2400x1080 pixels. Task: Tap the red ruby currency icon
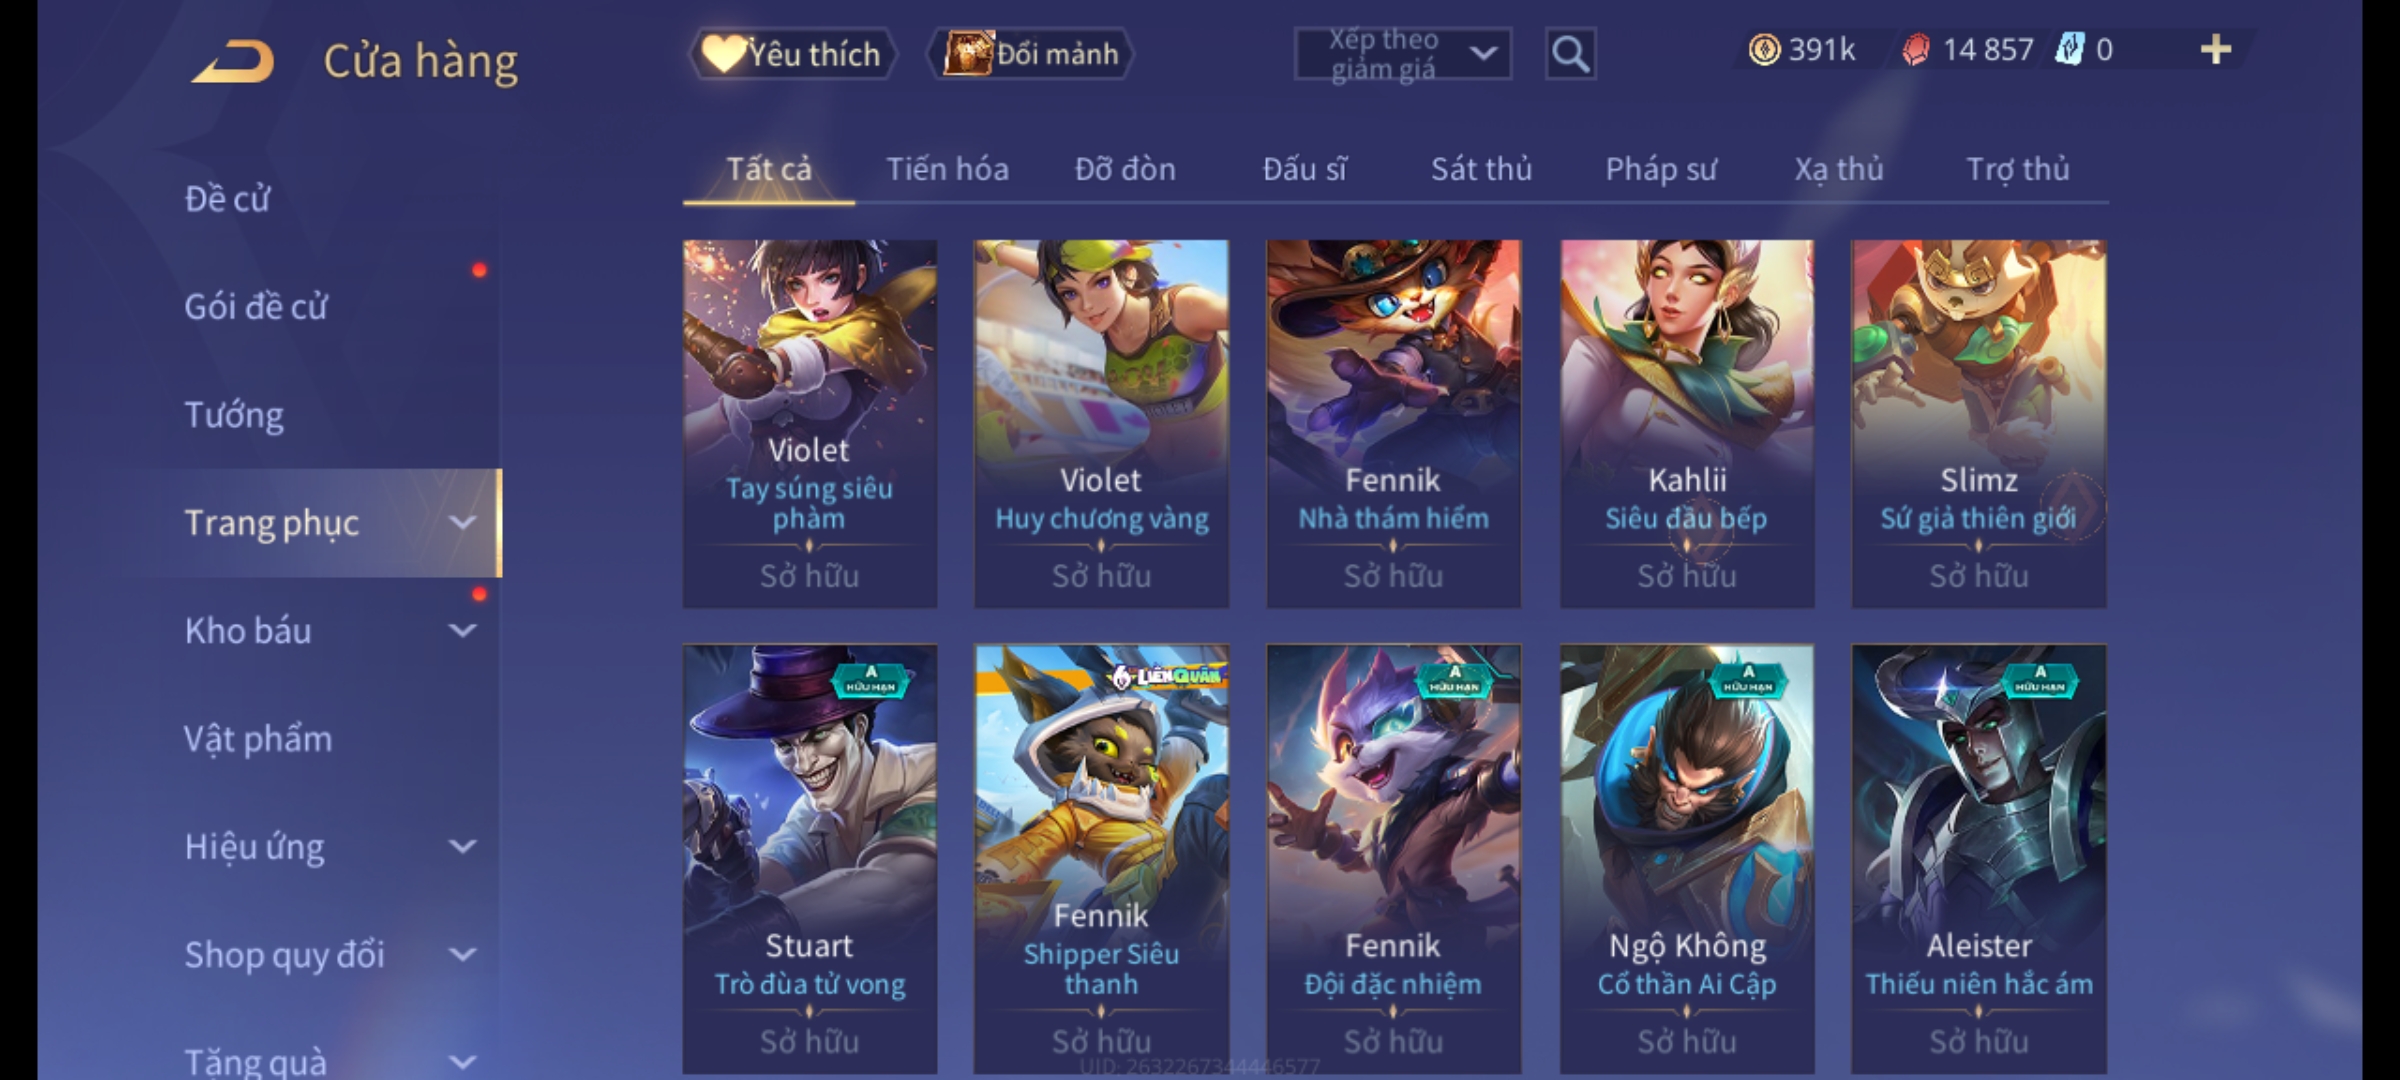1916,50
